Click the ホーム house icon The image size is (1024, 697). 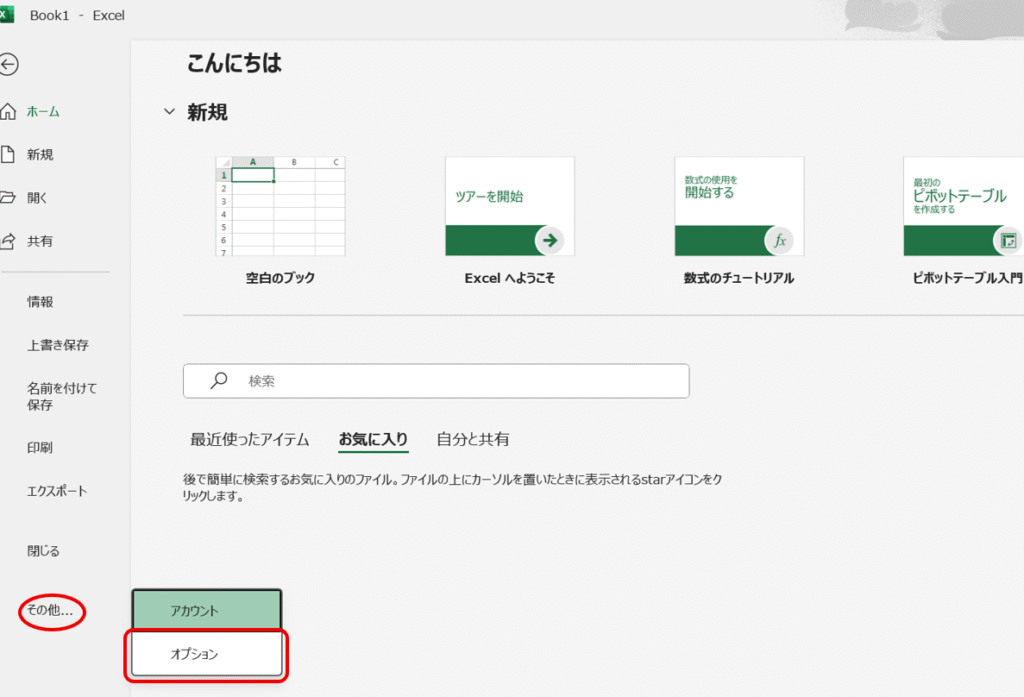pyautogui.click(x=8, y=112)
